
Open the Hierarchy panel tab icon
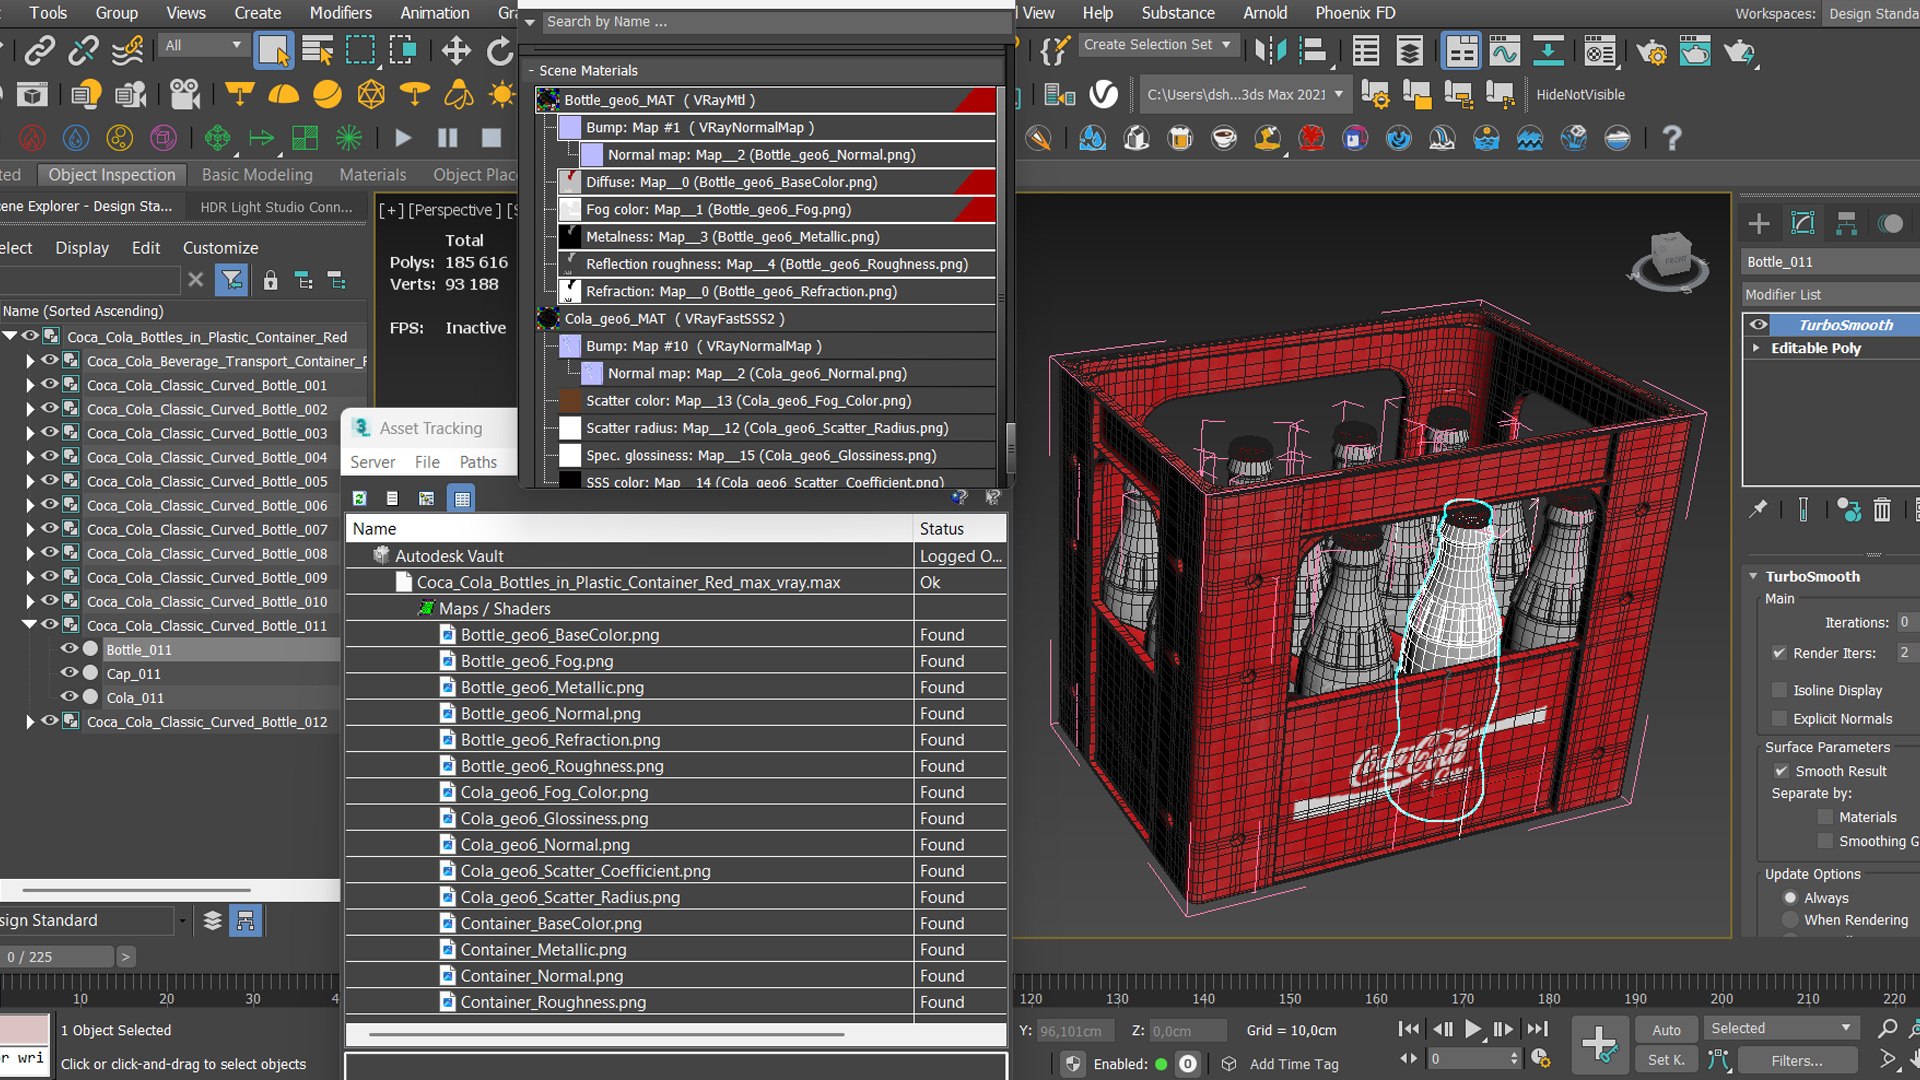point(1847,223)
